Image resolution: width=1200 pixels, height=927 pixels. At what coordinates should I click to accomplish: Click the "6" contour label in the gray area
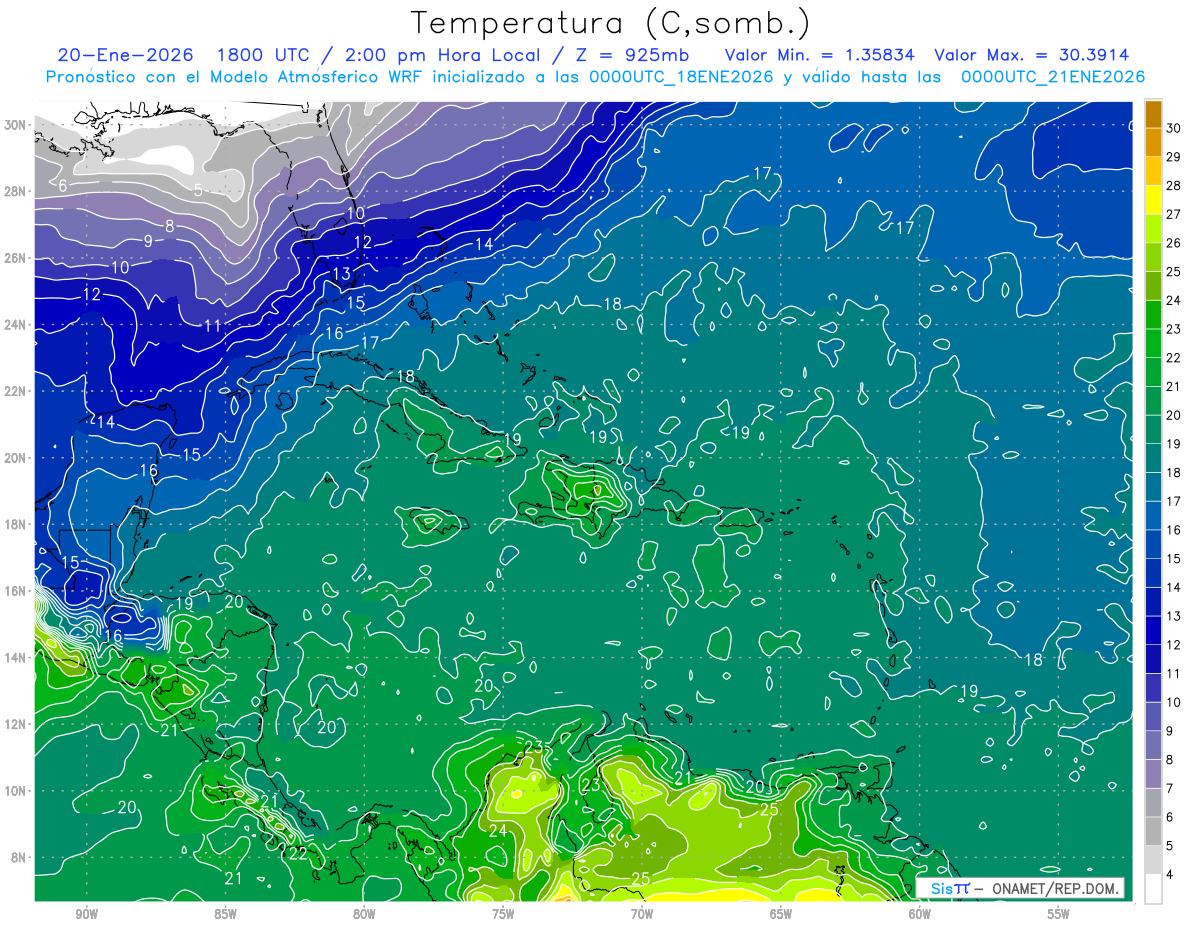tap(63, 186)
